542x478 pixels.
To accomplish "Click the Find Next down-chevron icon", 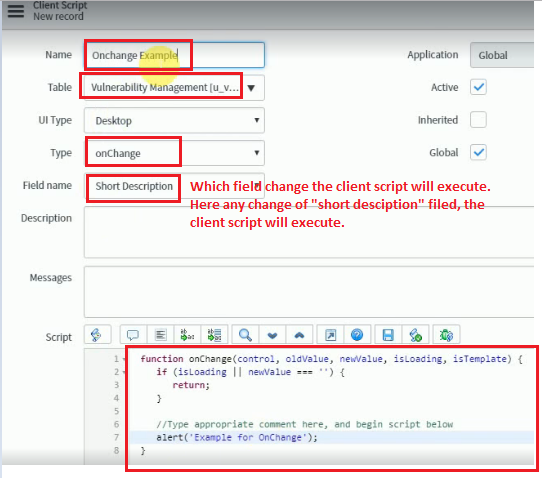I will pyautogui.click(x=272, y=335).
